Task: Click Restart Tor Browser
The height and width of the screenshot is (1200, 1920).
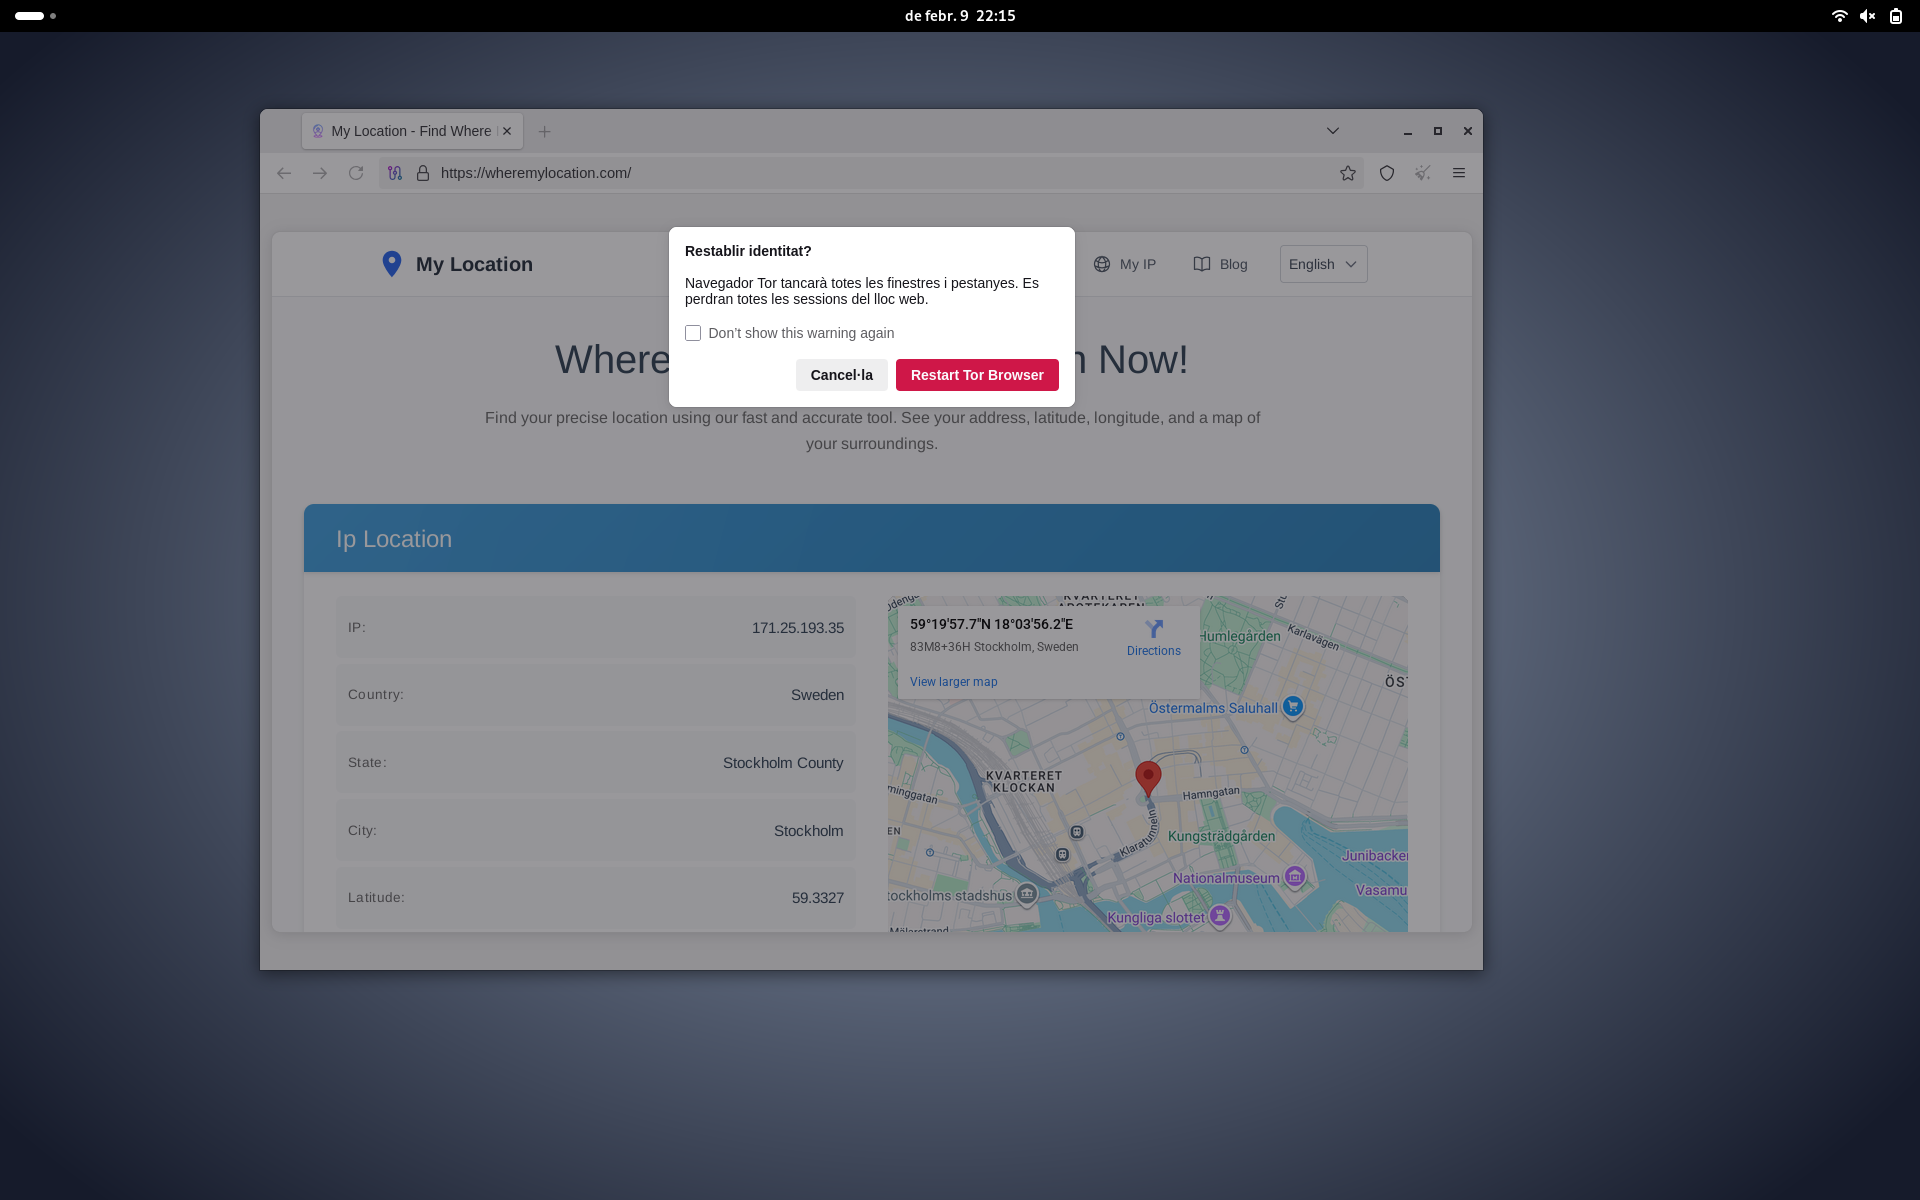Action: point(976,374)
